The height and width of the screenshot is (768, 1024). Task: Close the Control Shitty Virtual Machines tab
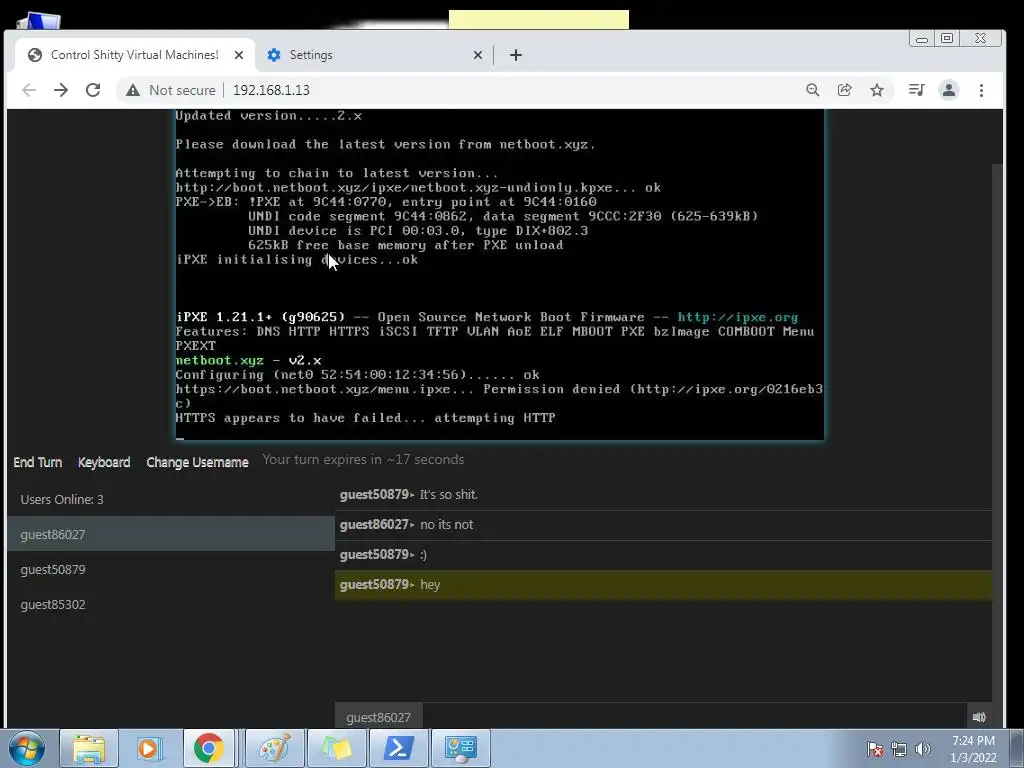[x=239, y=55]
